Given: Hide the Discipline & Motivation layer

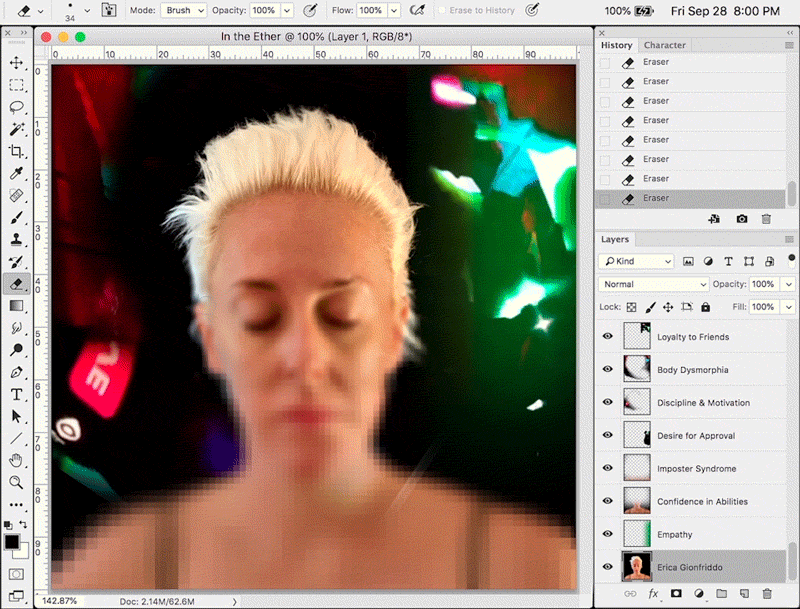Looking at the screenshot, I should click(608, 402).
